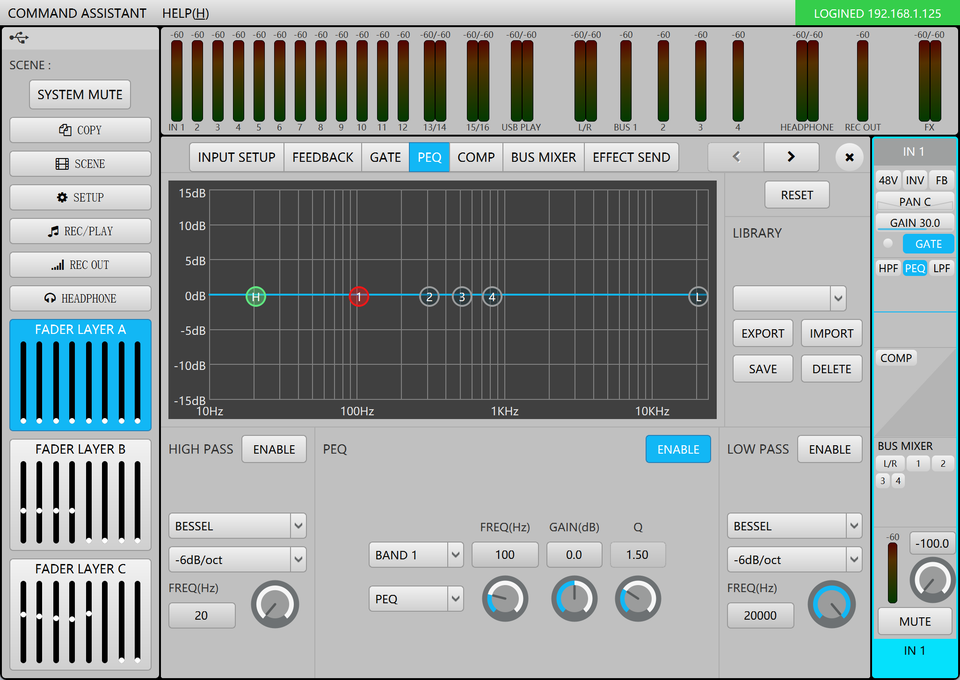Open Headphone settings from sidebar
This screenshot has height=680, width=960.
[x=80, y=298]
